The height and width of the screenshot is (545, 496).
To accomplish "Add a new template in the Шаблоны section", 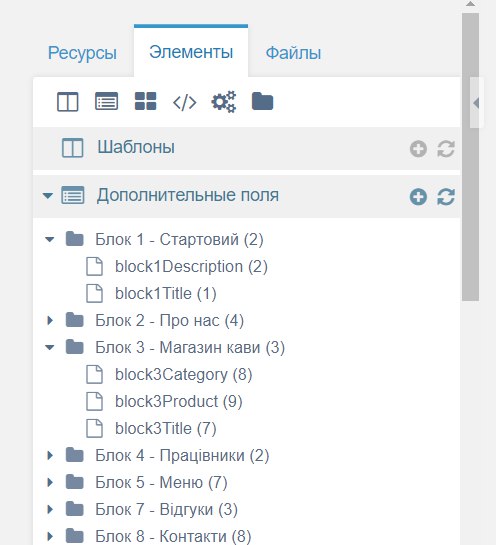I will pos(418,149).
